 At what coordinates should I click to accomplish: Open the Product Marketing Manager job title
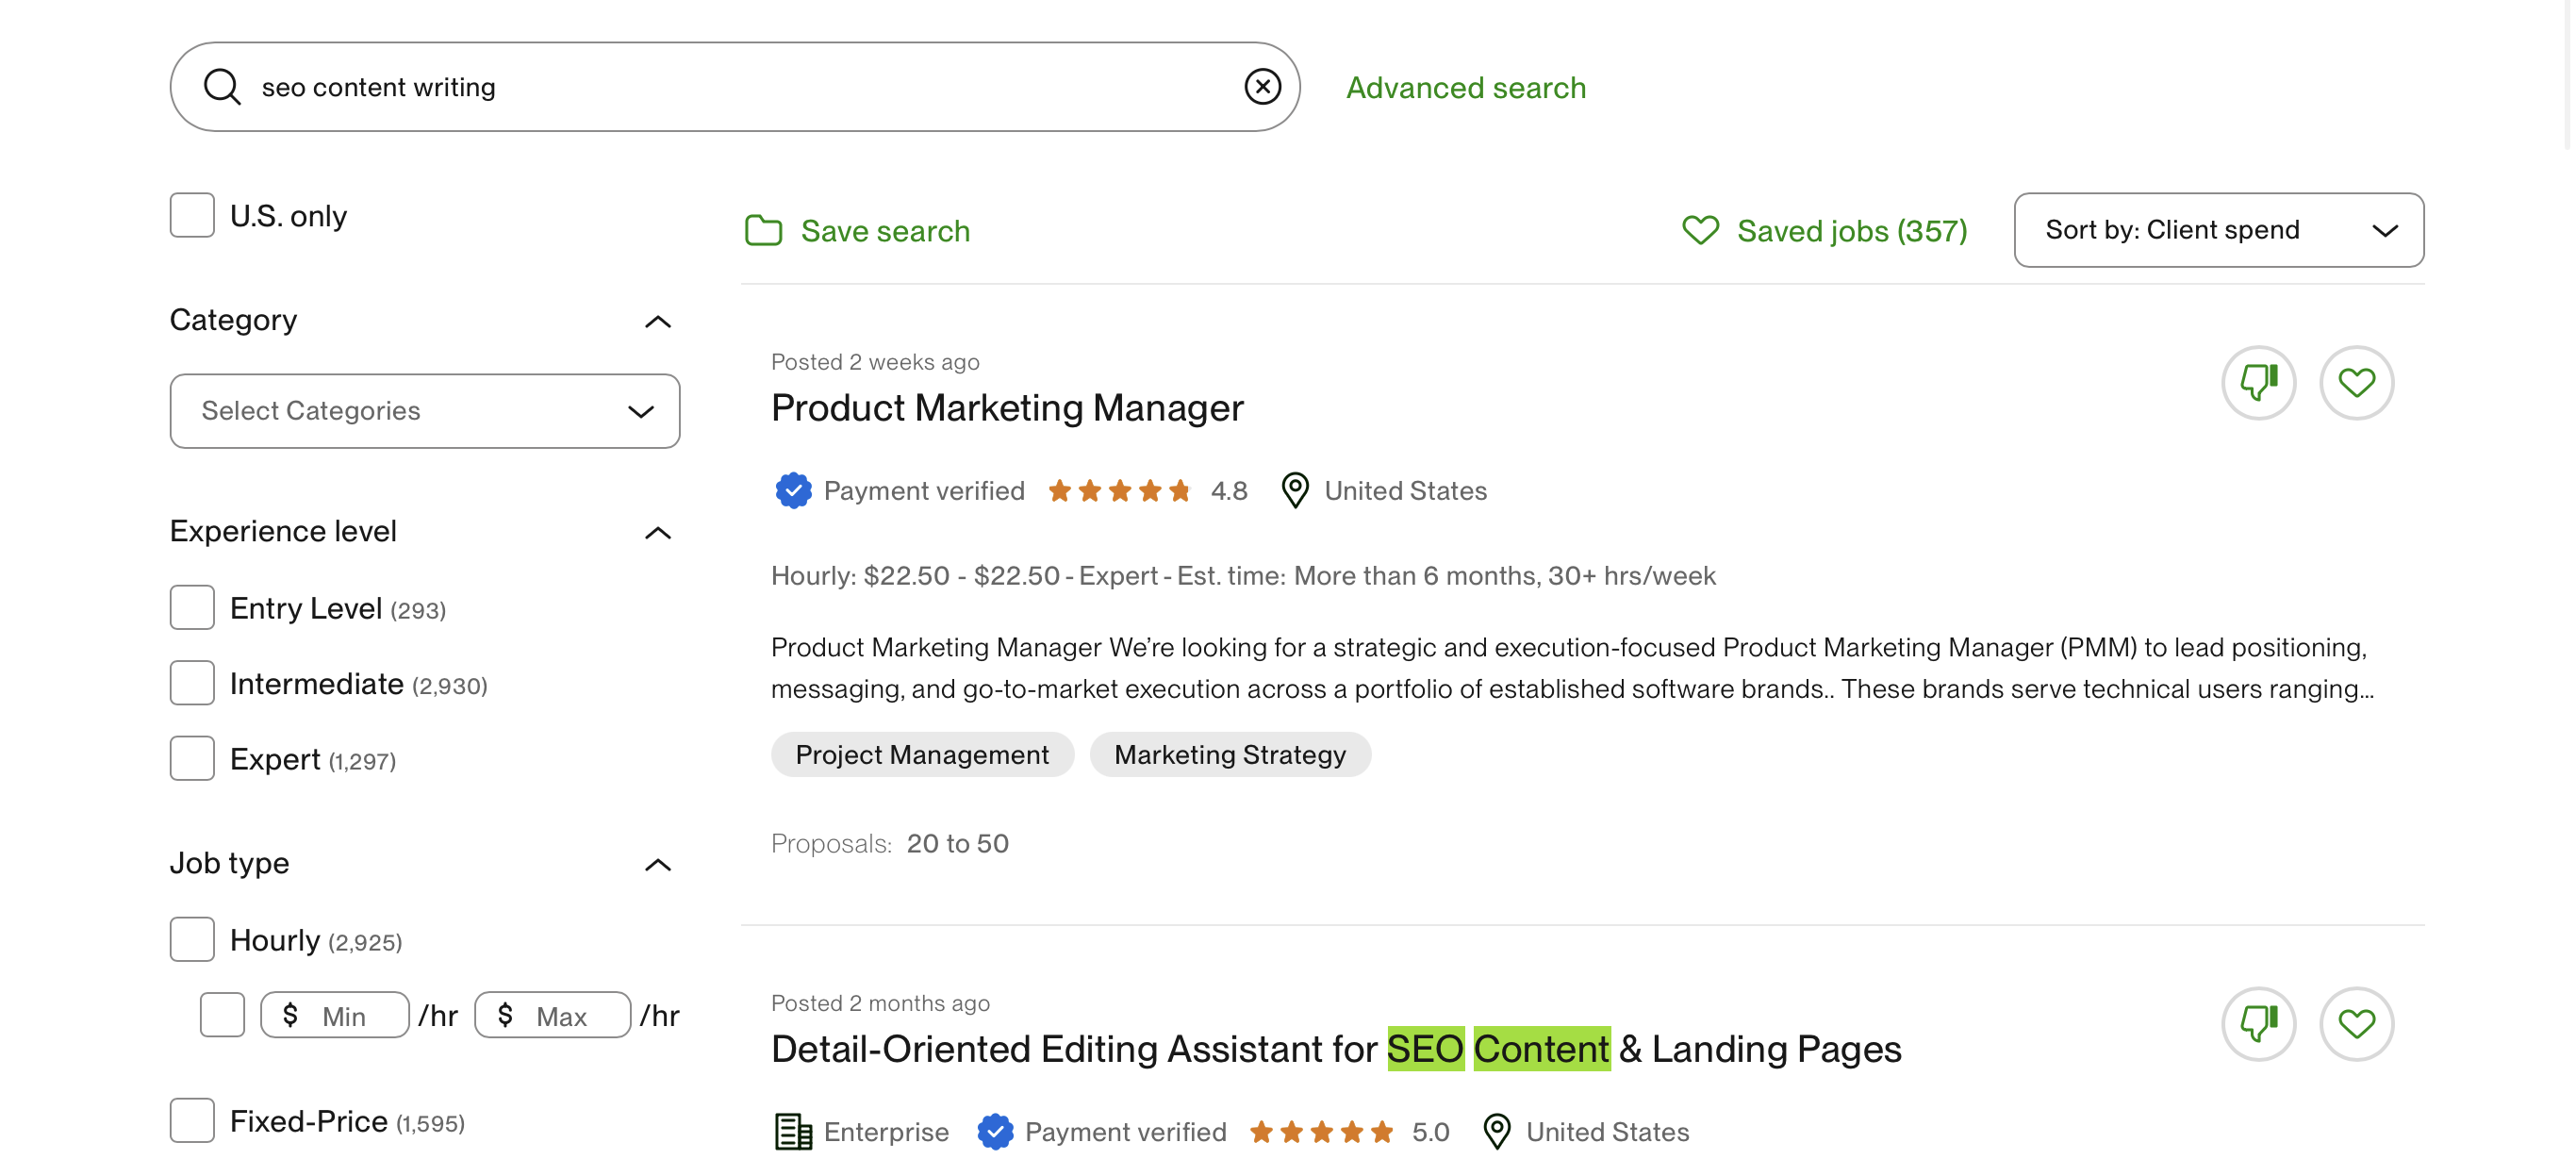pyautogui.click(x=1007, y=408)
